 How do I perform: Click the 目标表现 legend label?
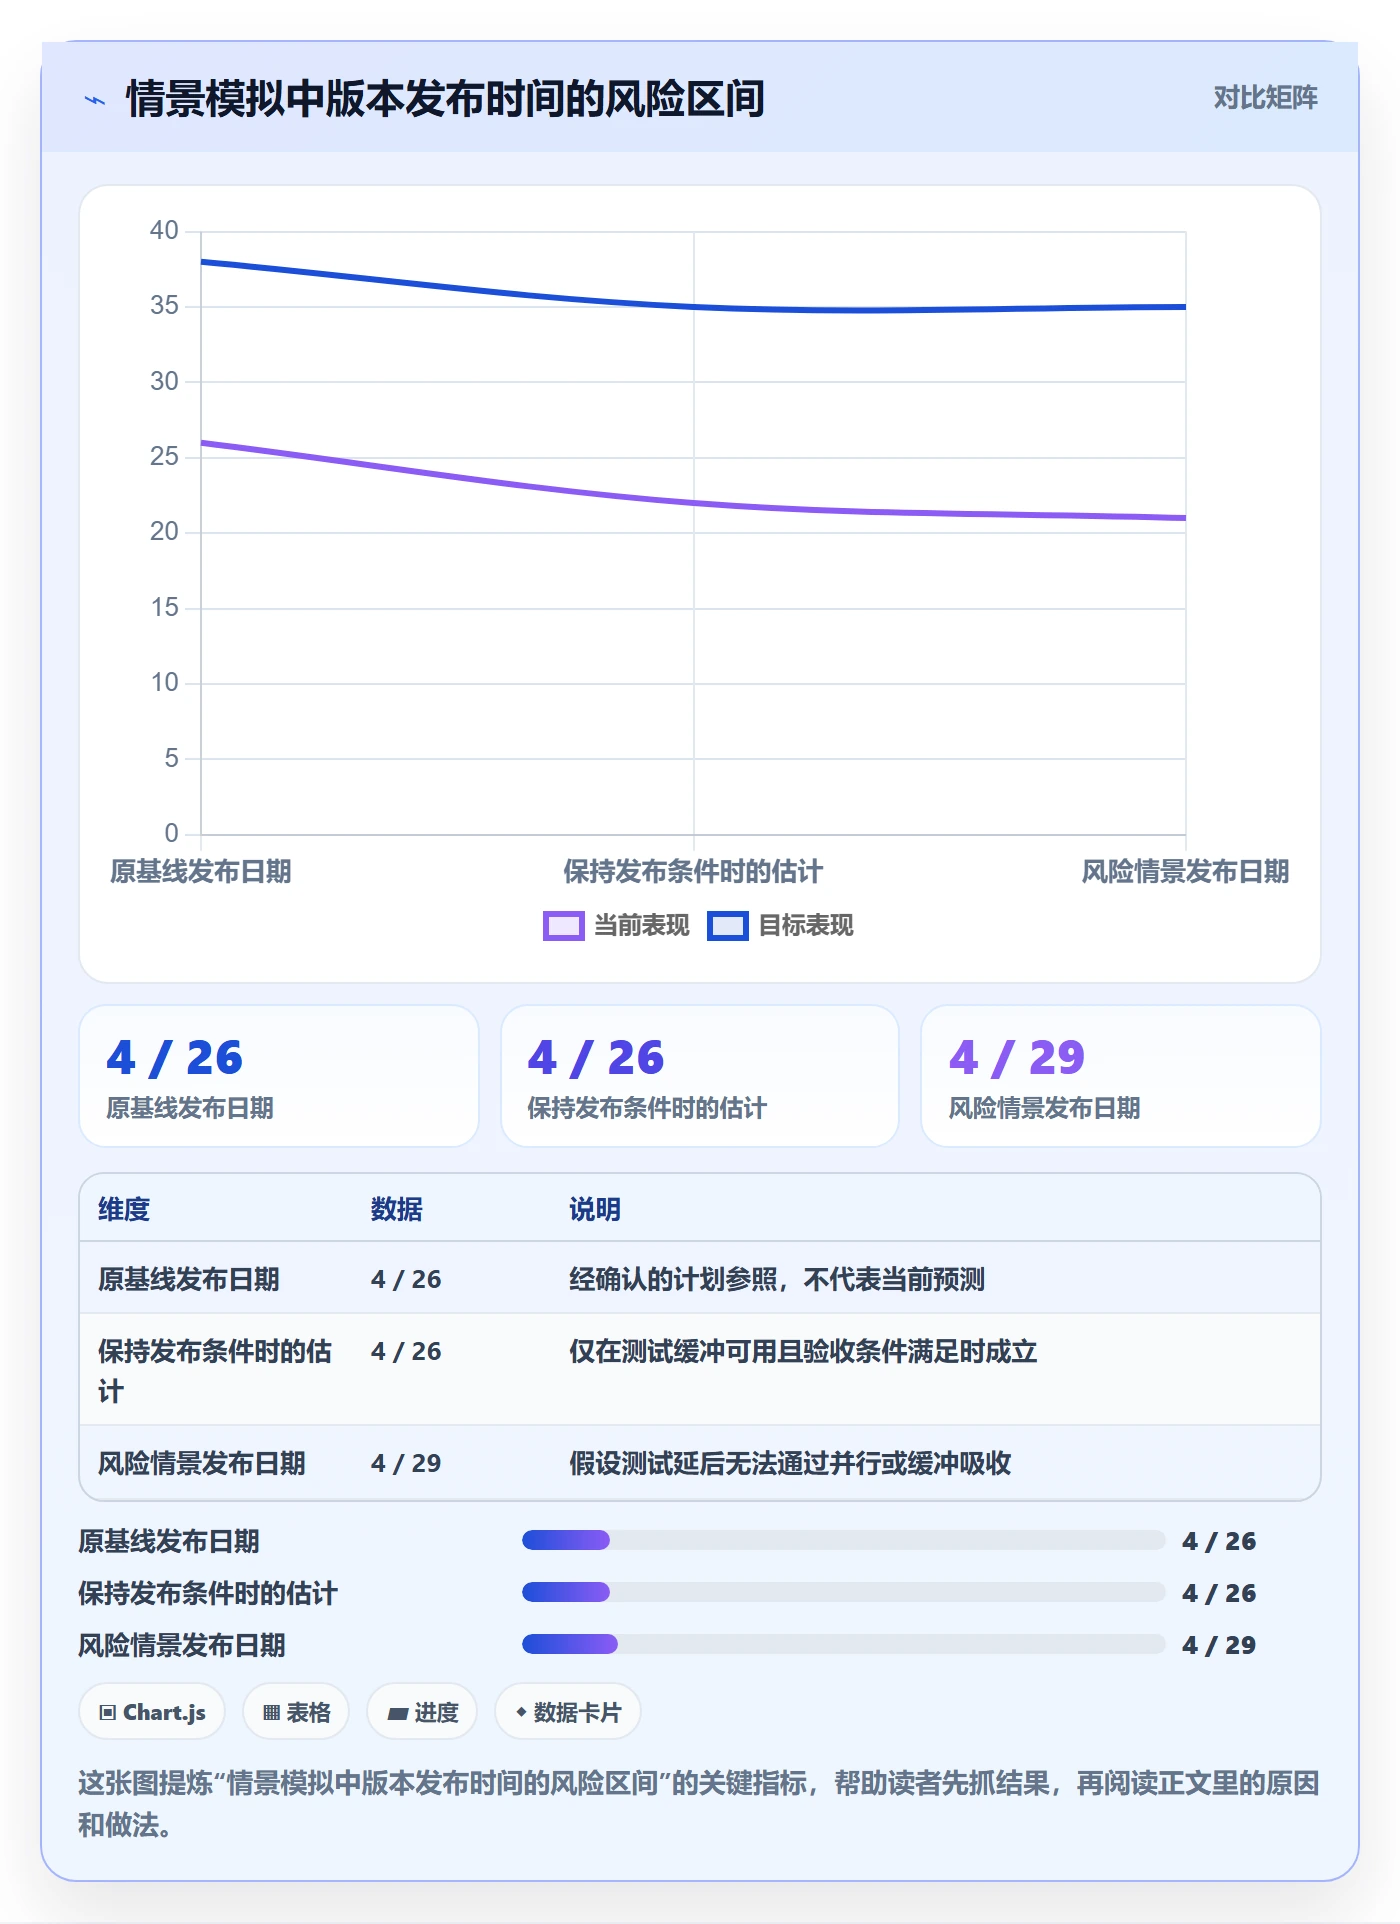click(805, 926)
